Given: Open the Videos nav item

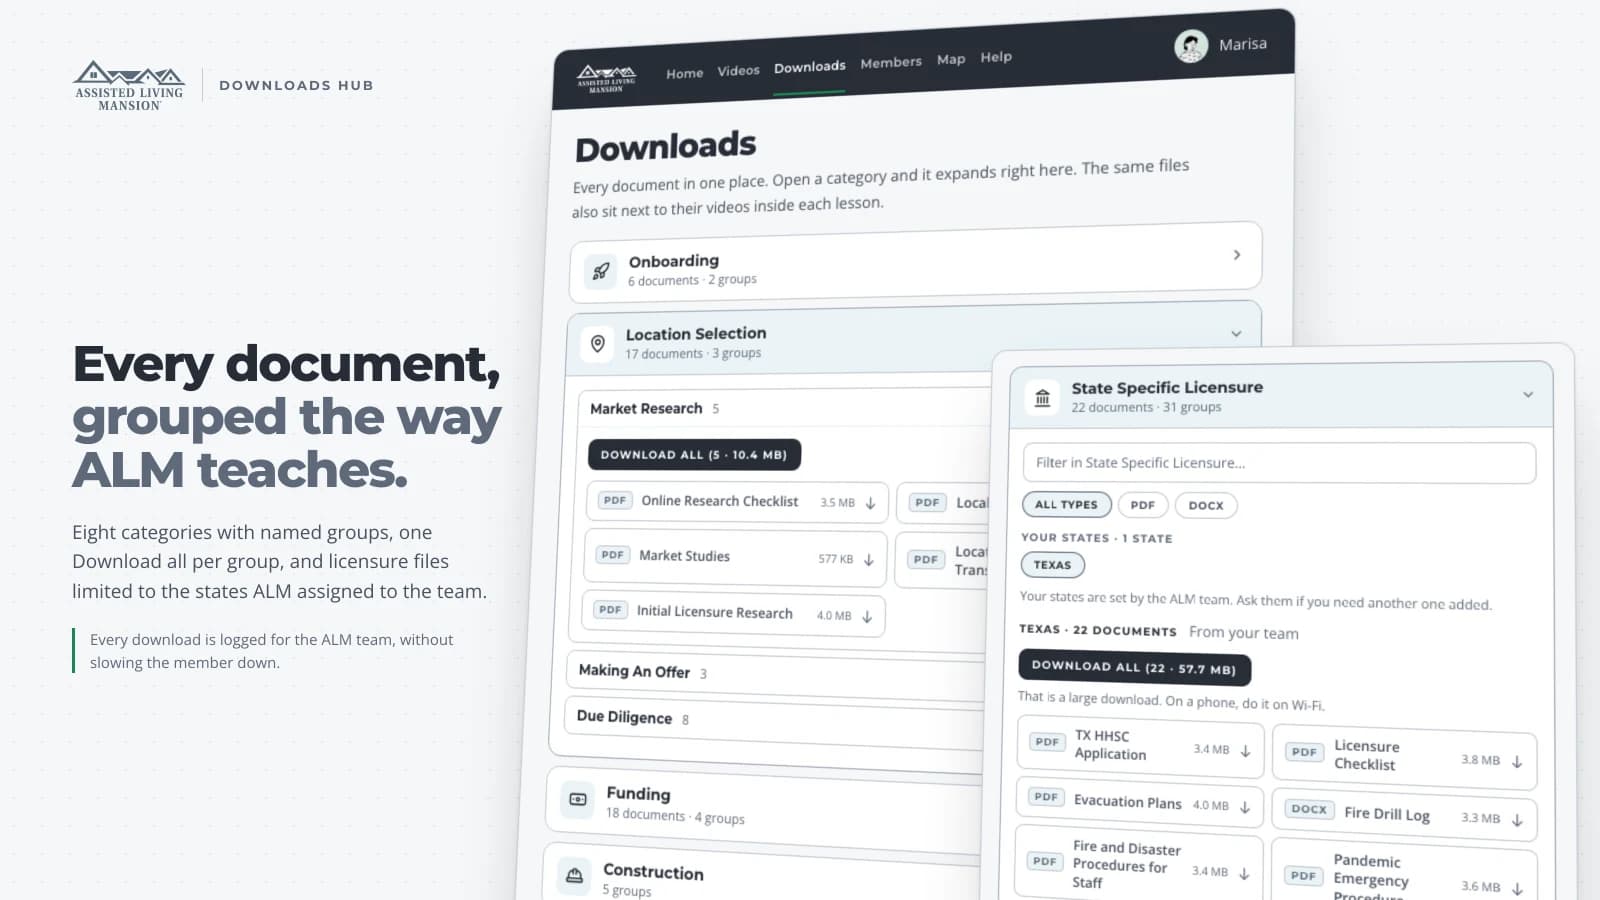Looking at the screenshot, I should [738, 70].
